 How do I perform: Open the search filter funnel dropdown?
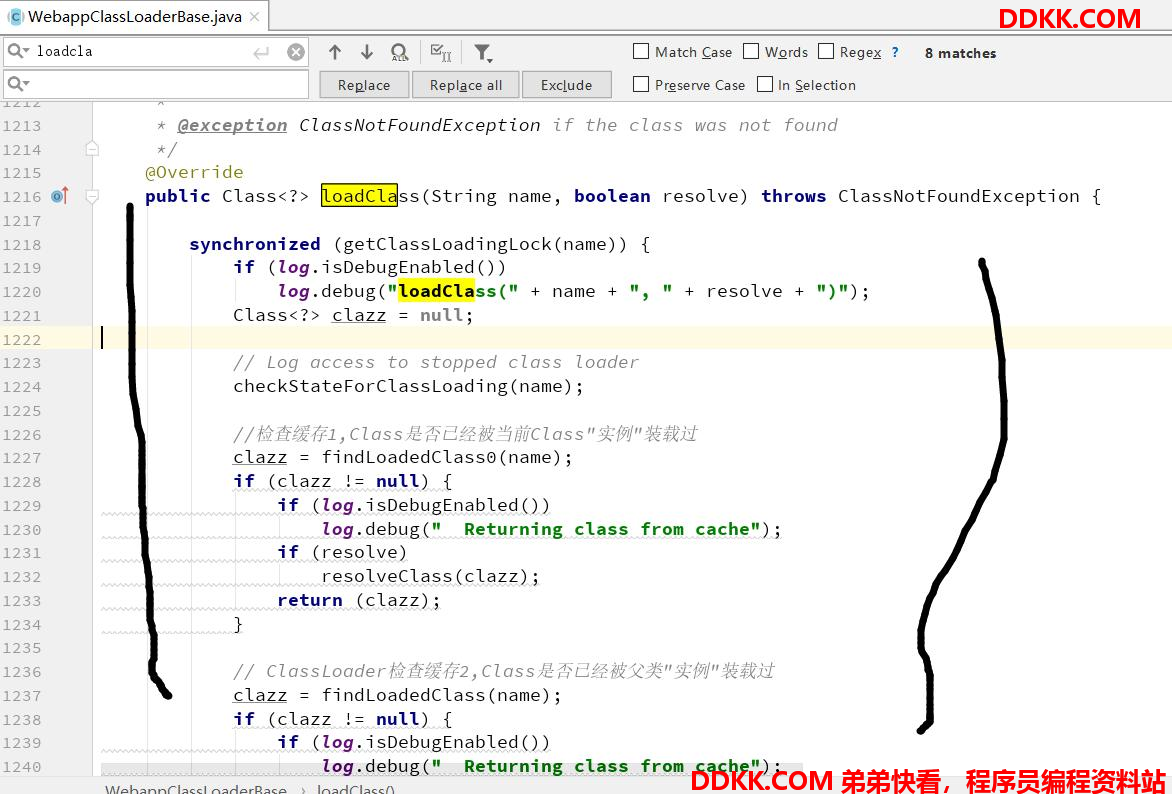pyautogui.click(x=483, y=52)
